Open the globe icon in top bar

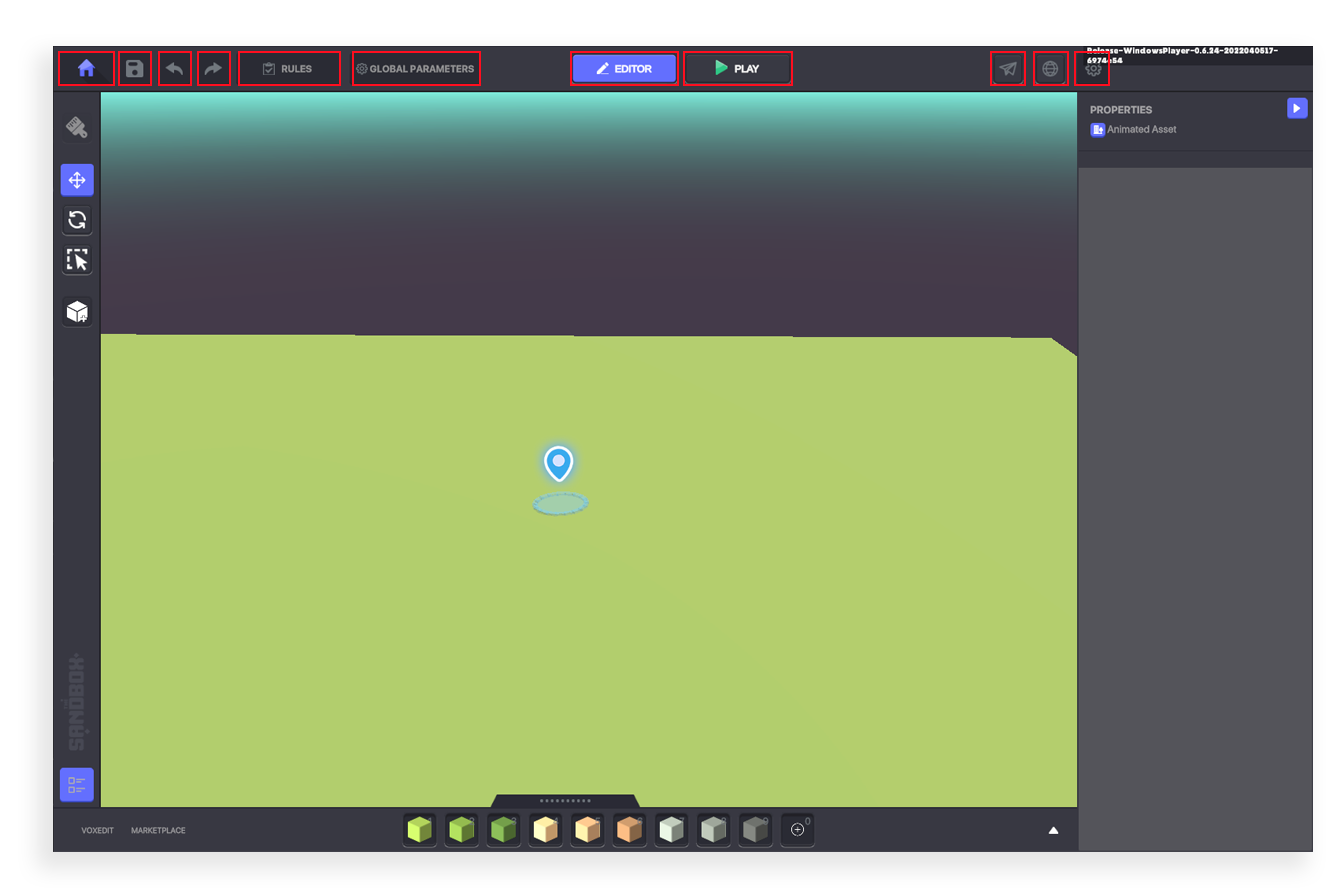tap(1050, 69)
